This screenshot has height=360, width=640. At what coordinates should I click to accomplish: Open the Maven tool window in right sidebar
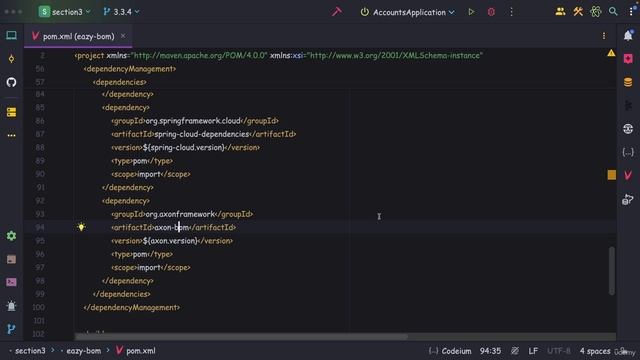628,176
